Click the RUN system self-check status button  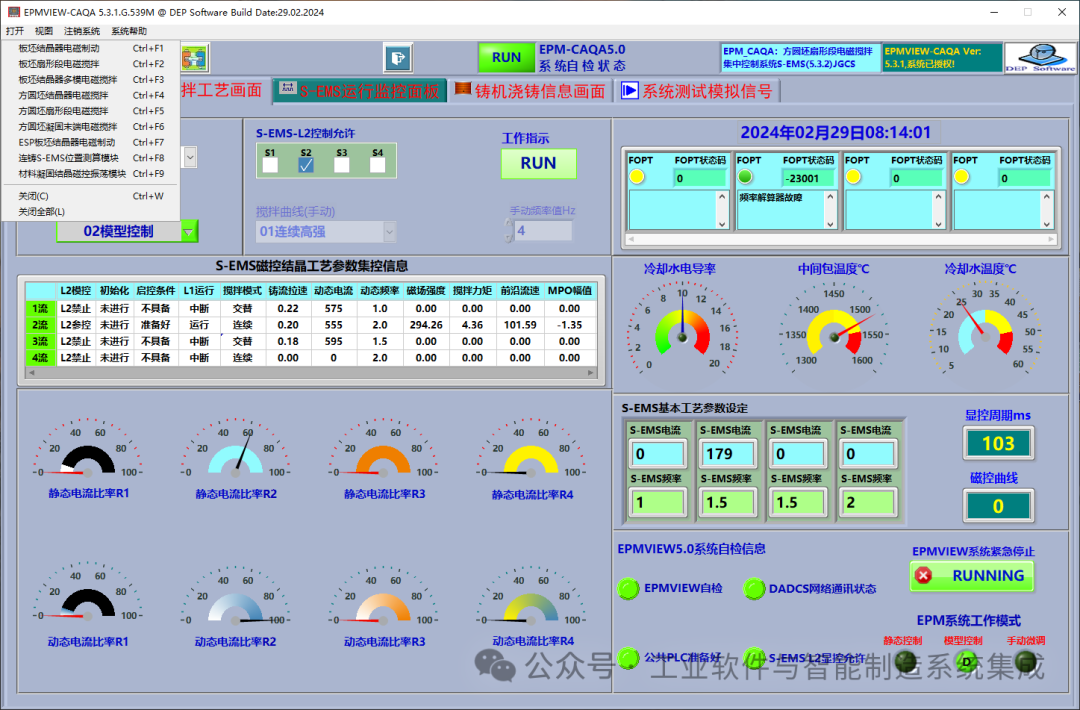click(x=506, y=58)
